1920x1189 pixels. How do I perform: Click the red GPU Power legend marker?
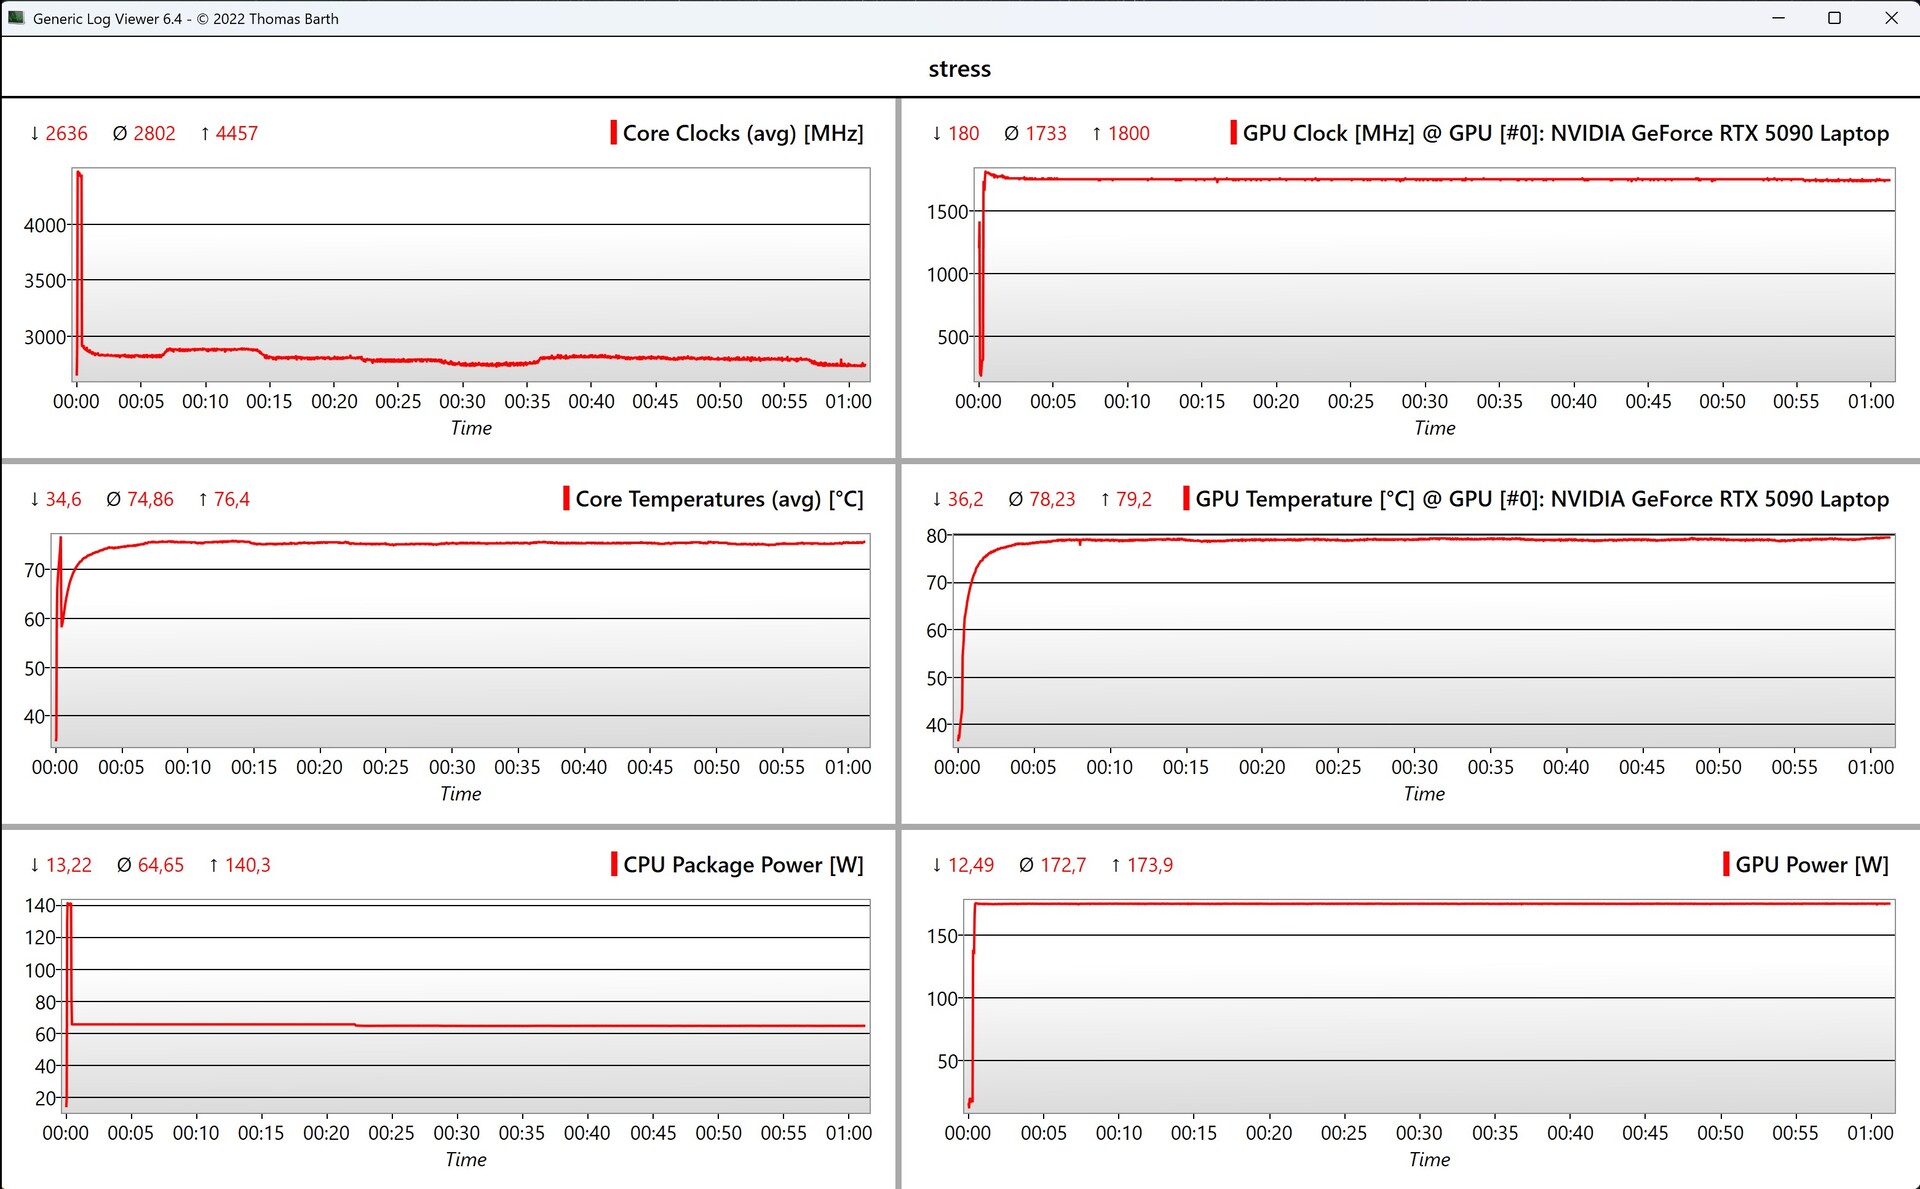(1726, 865)
